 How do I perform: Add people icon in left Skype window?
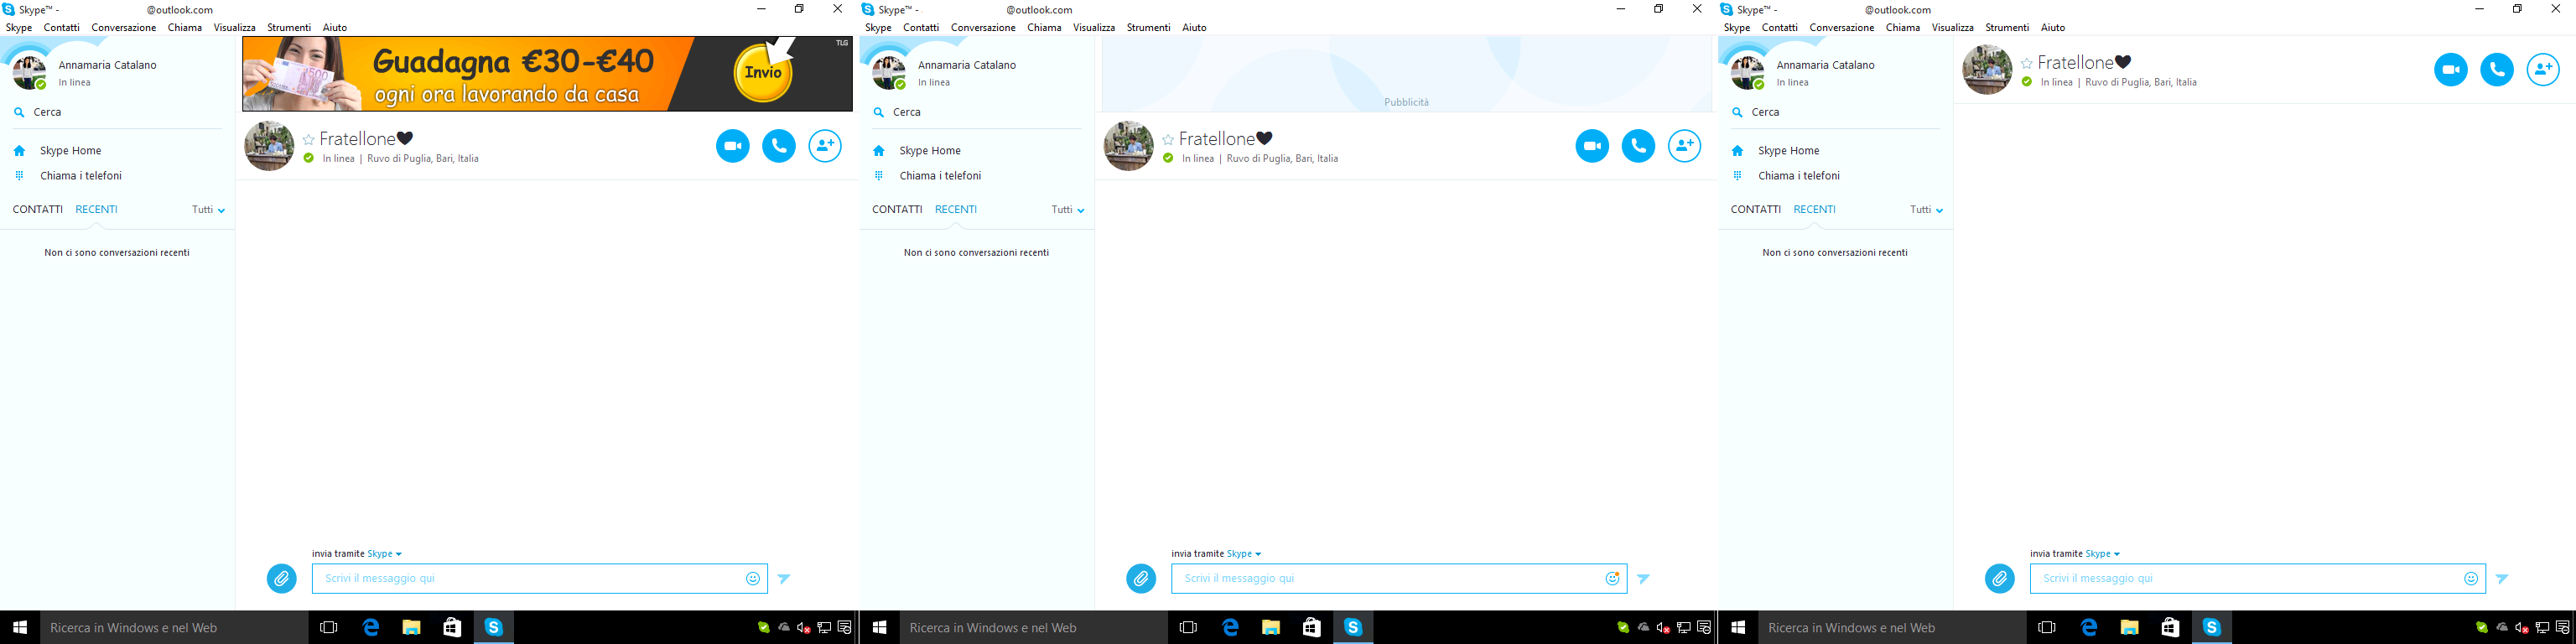point(825,146)
